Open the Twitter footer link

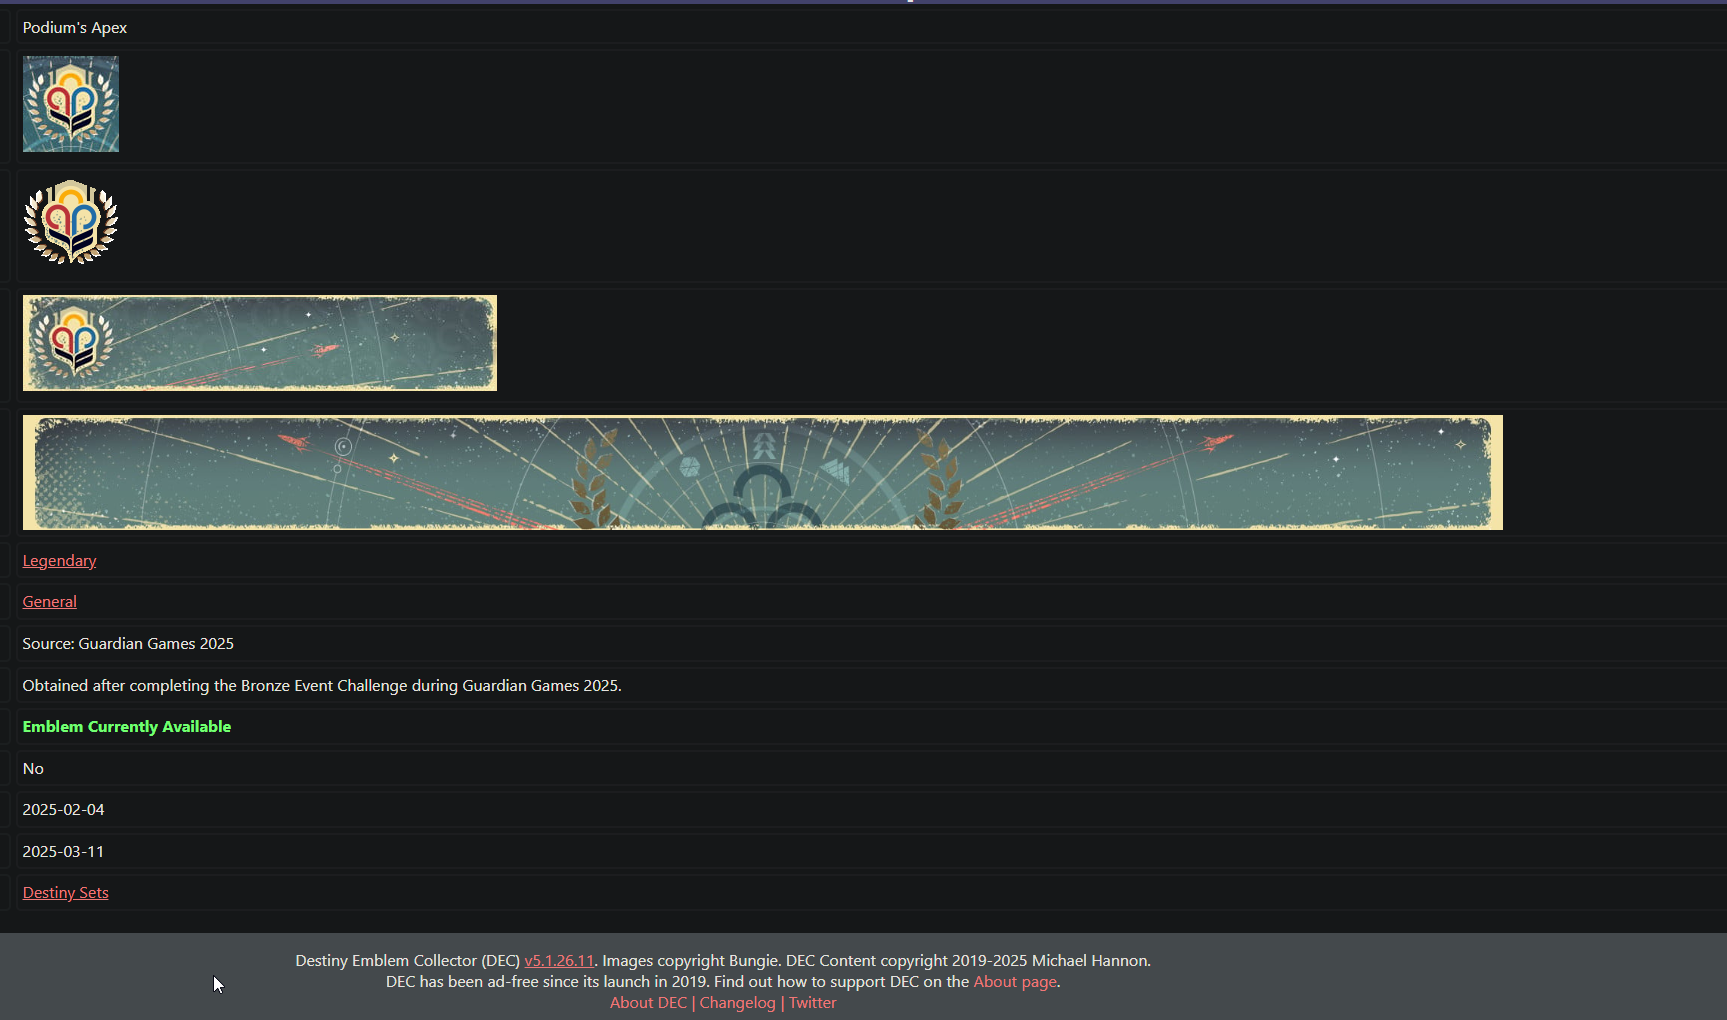812,1003
